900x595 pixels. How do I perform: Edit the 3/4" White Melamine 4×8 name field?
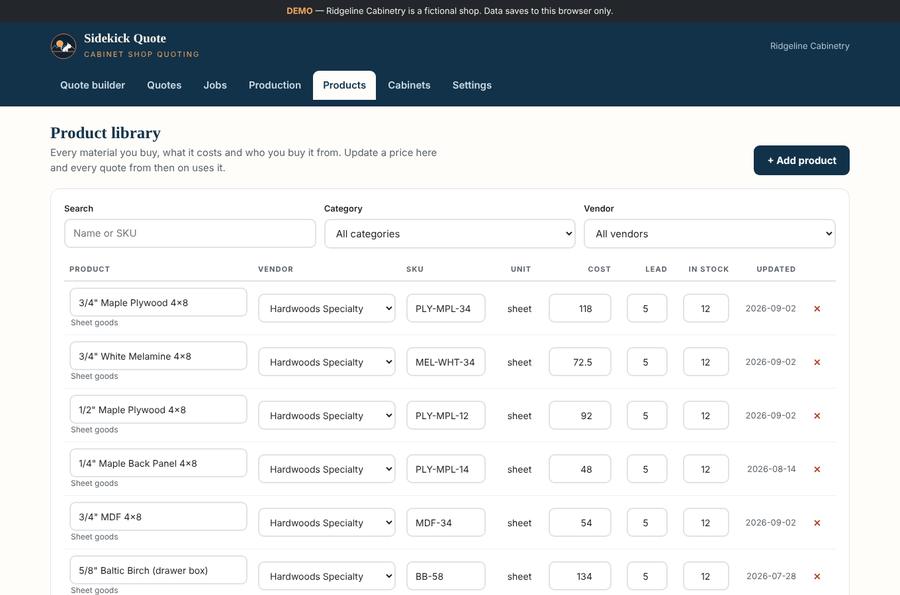tap(158, 356)
